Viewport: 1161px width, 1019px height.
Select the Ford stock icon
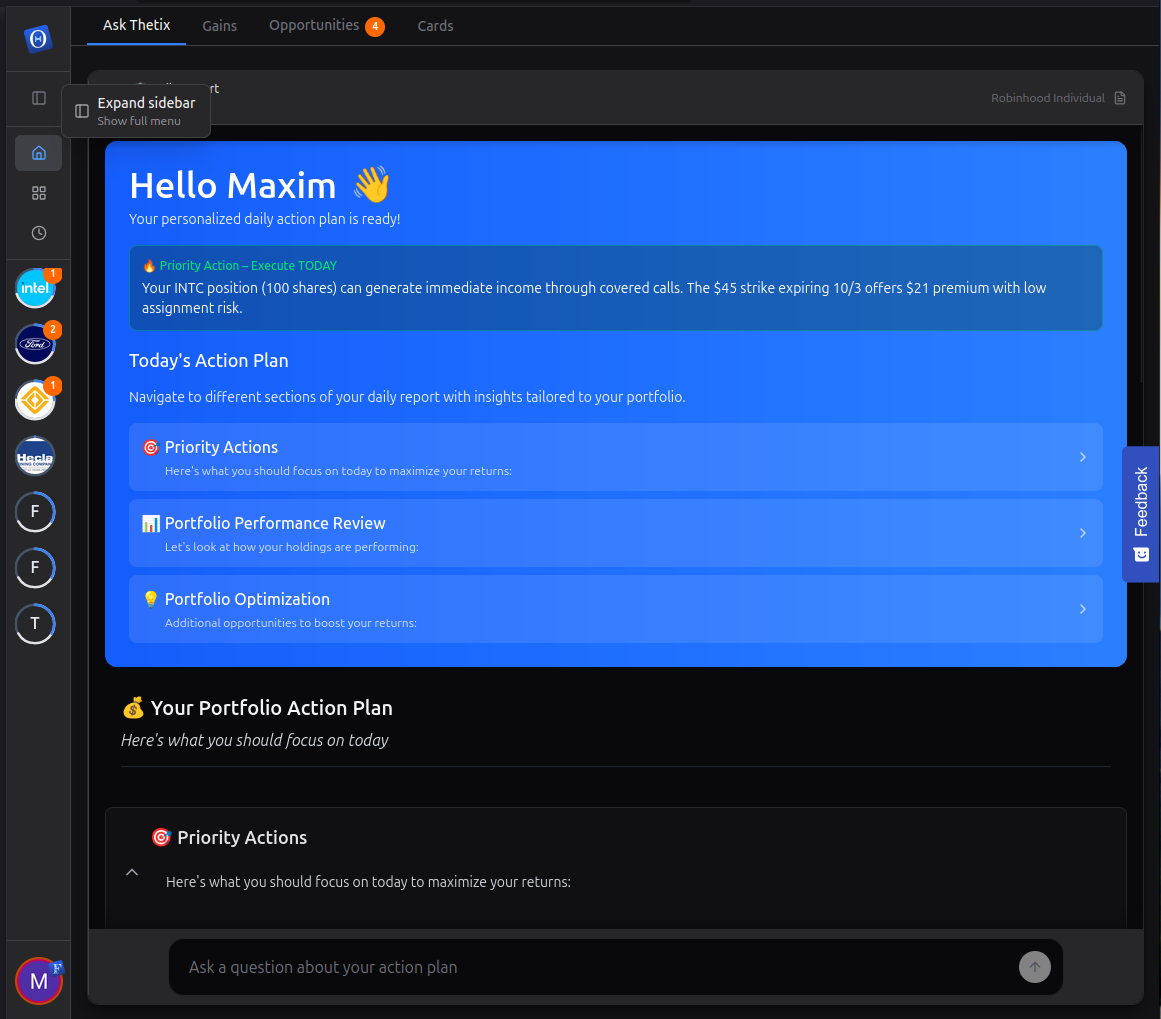[x=36, y=345]
